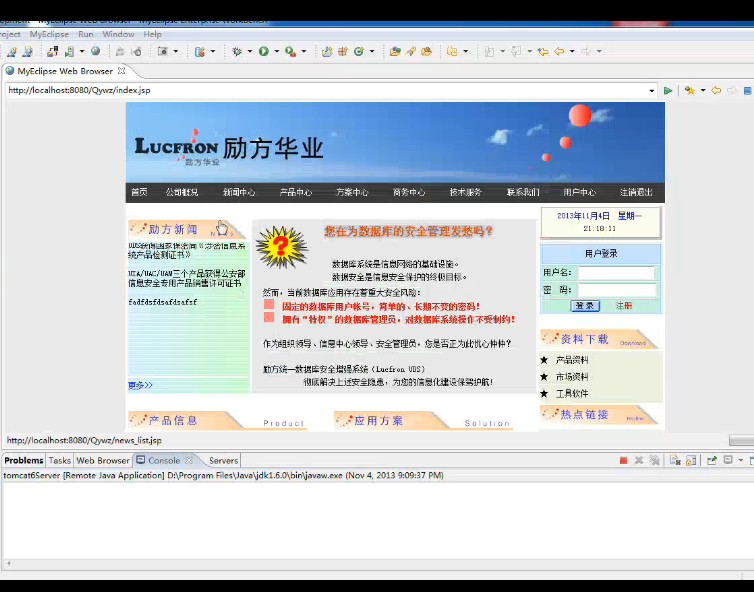Expand the camera capture dropdown arrow
Screen dimensions: 754x592
point(176,51)
